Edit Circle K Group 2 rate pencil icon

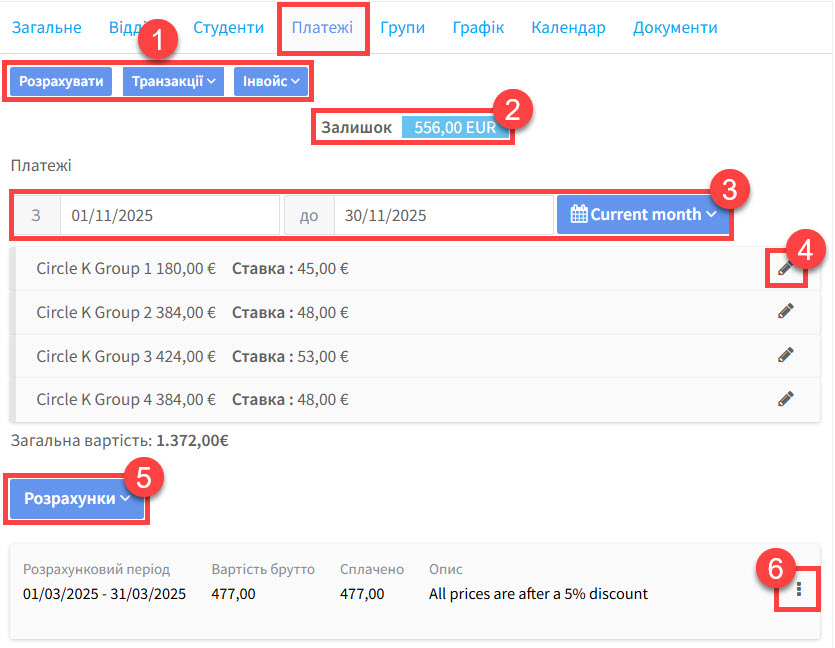click(786, 312)
